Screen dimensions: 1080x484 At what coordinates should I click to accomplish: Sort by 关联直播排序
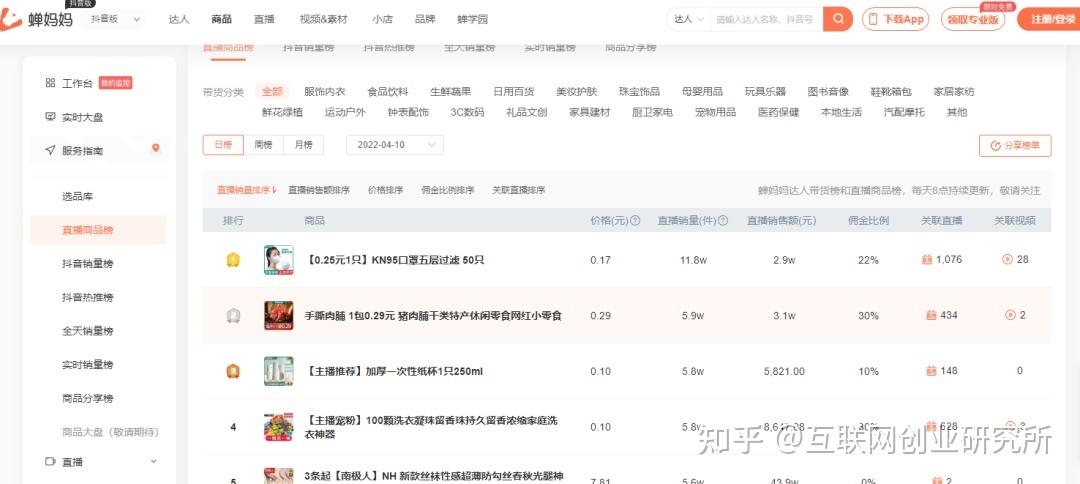(519, 190)
